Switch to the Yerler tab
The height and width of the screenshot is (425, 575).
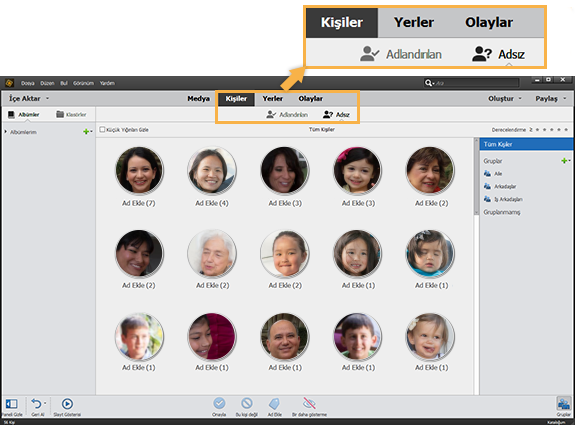pyautogui.click(x=272, y=99)
